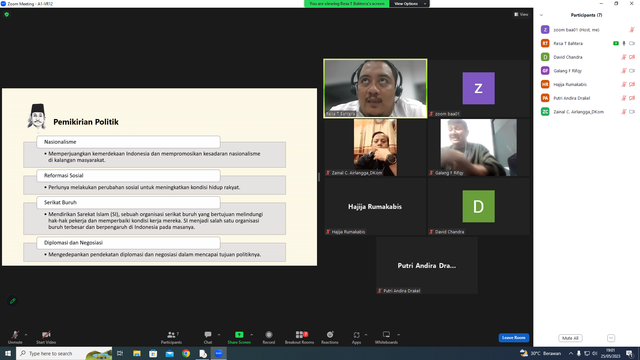
Task: Toggle muted mic icon for Hajija Rumakabis
Action: 624,84
